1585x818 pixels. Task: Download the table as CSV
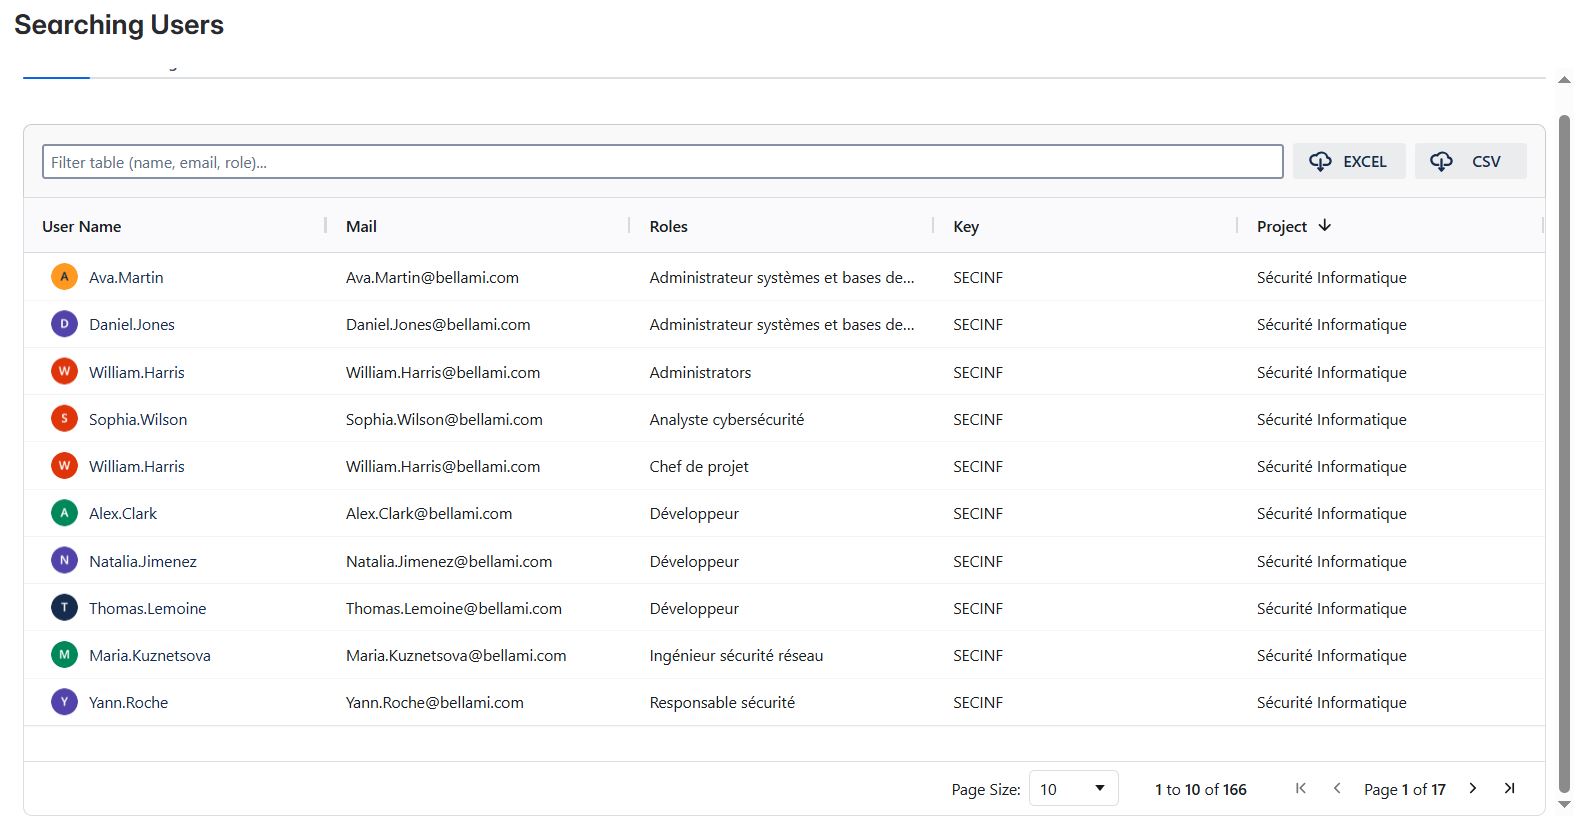[1470, 162]
